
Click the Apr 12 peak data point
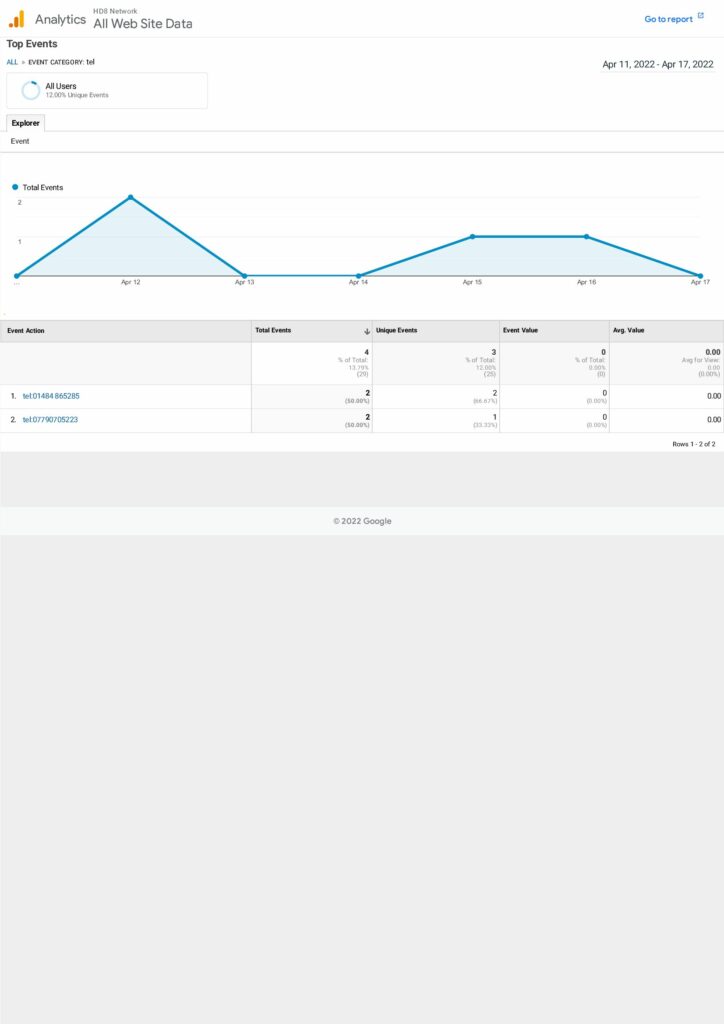tap(130, 197)
